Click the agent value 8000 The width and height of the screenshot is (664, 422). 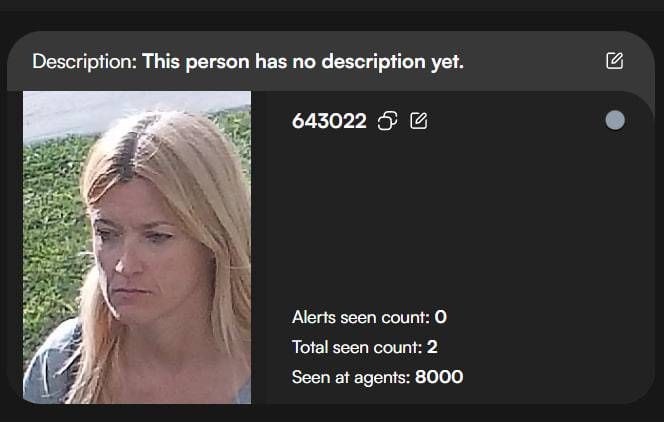439,377
